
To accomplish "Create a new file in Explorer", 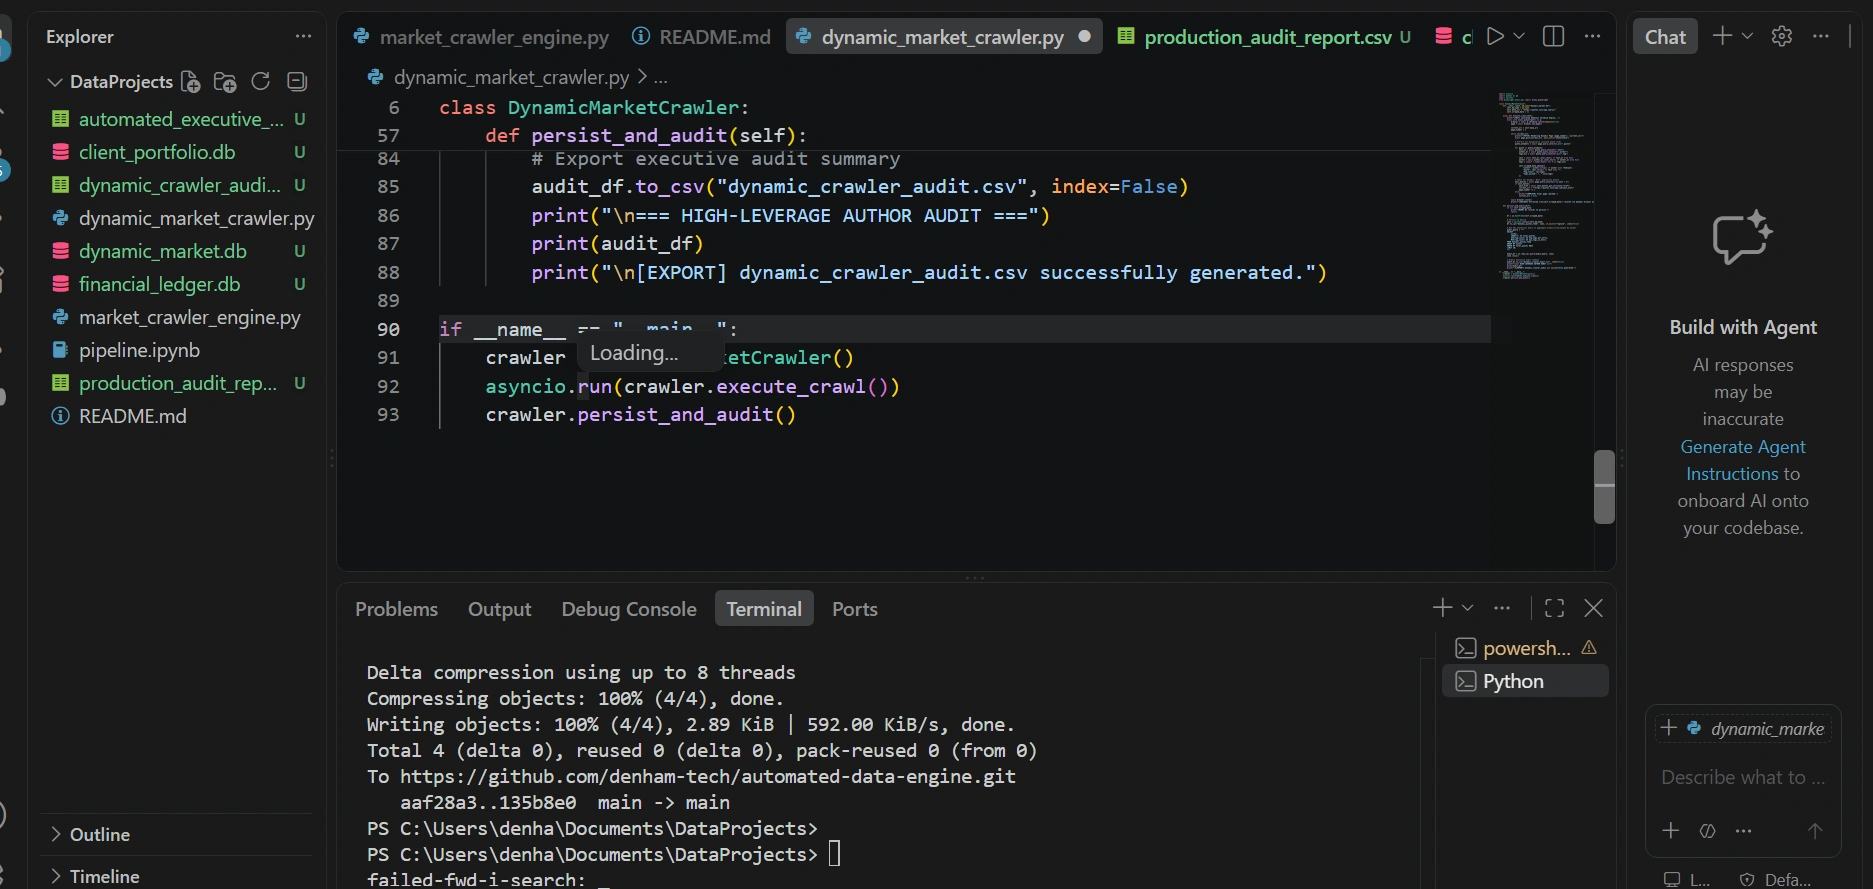I will [190, 82].
